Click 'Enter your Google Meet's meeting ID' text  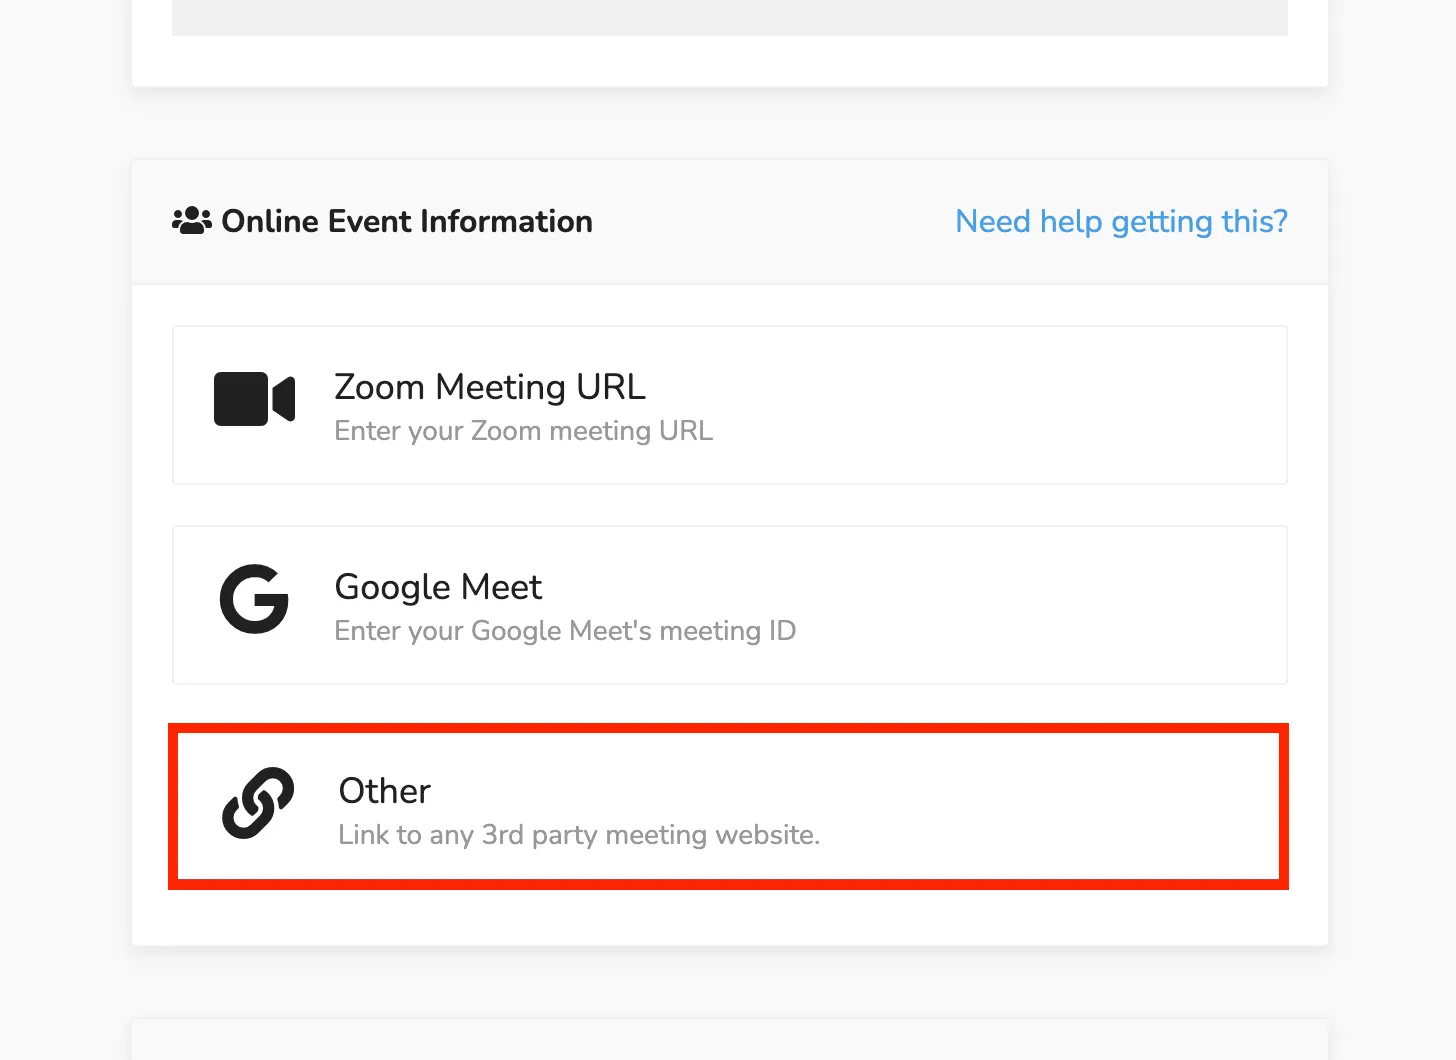[565, 631]
